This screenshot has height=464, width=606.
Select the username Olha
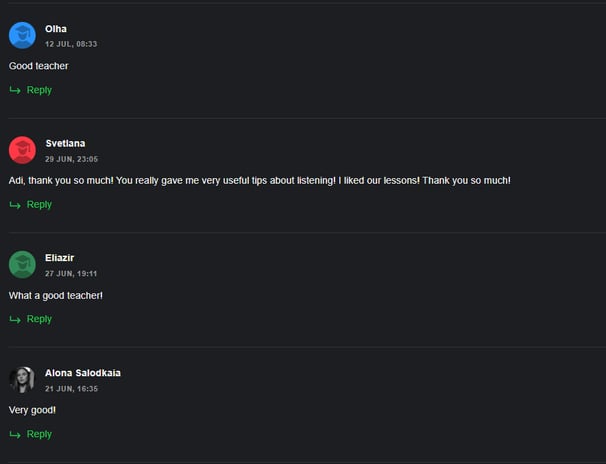pyautogui.click(x=56, y=29)
